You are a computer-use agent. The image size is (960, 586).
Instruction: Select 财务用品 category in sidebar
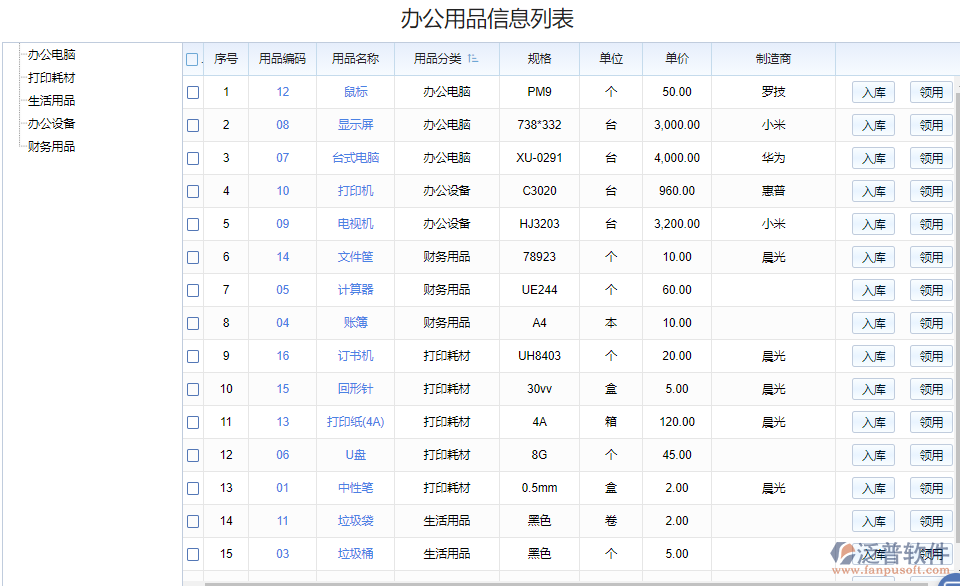52,145
